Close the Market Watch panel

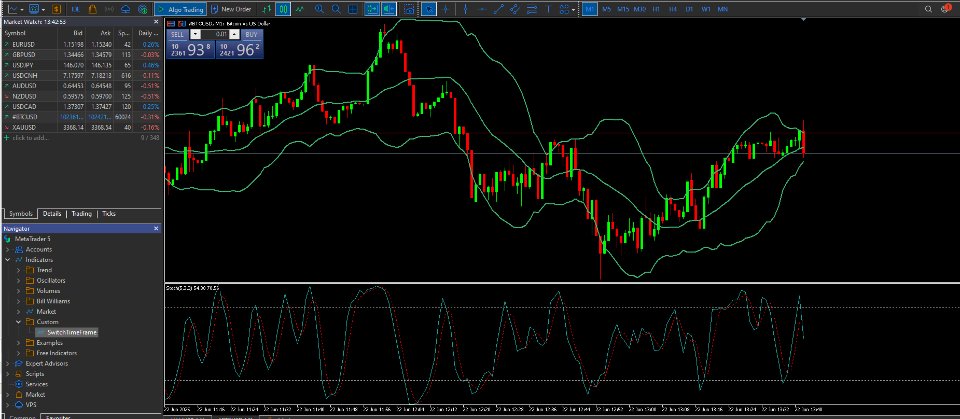(x=156, y=22)
